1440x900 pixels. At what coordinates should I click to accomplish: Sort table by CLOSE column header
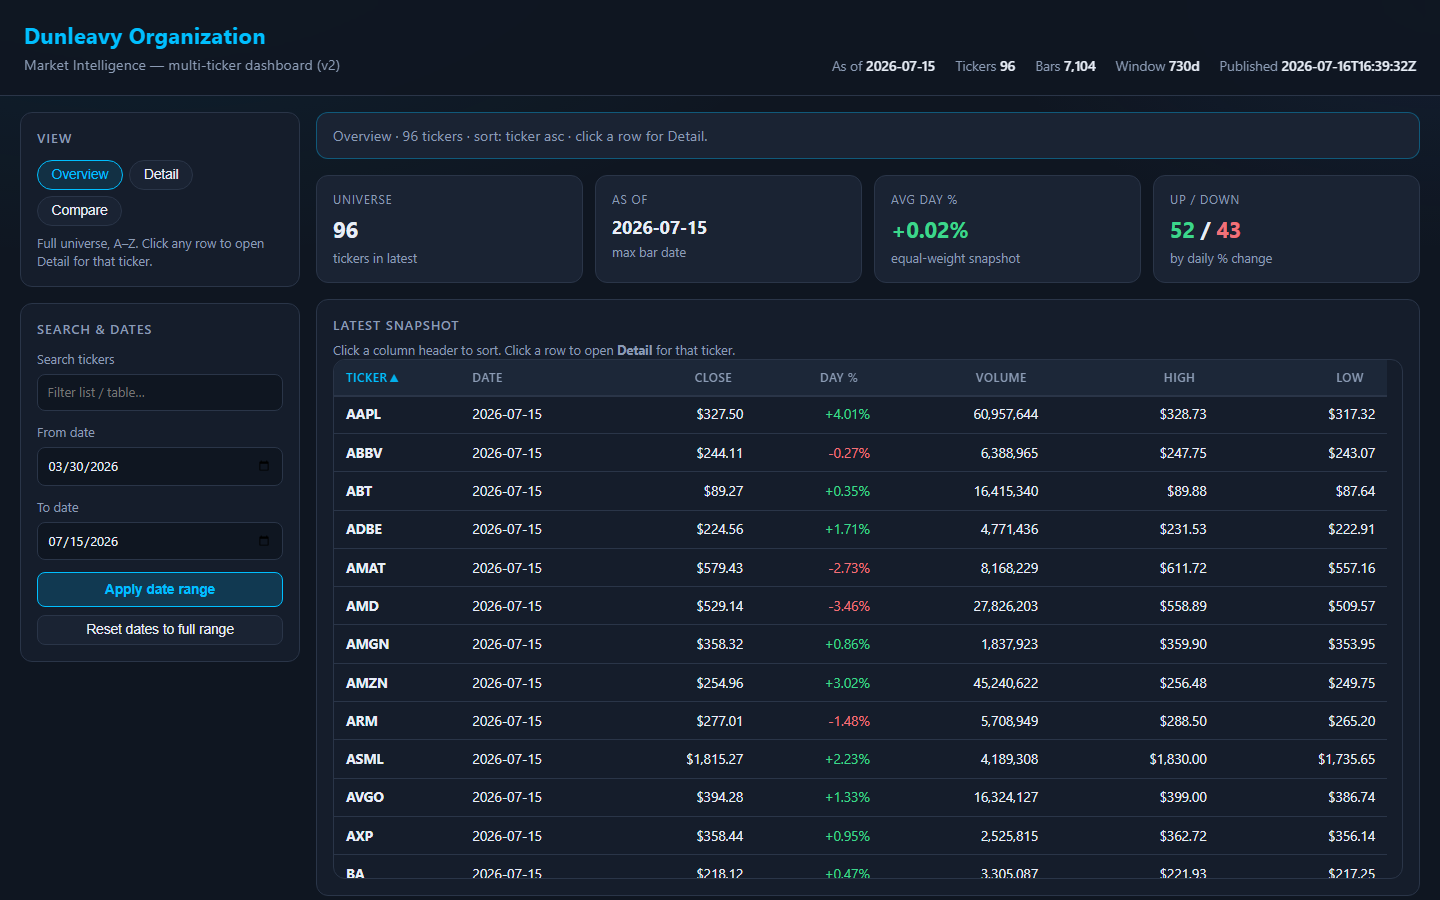point(713,378)
